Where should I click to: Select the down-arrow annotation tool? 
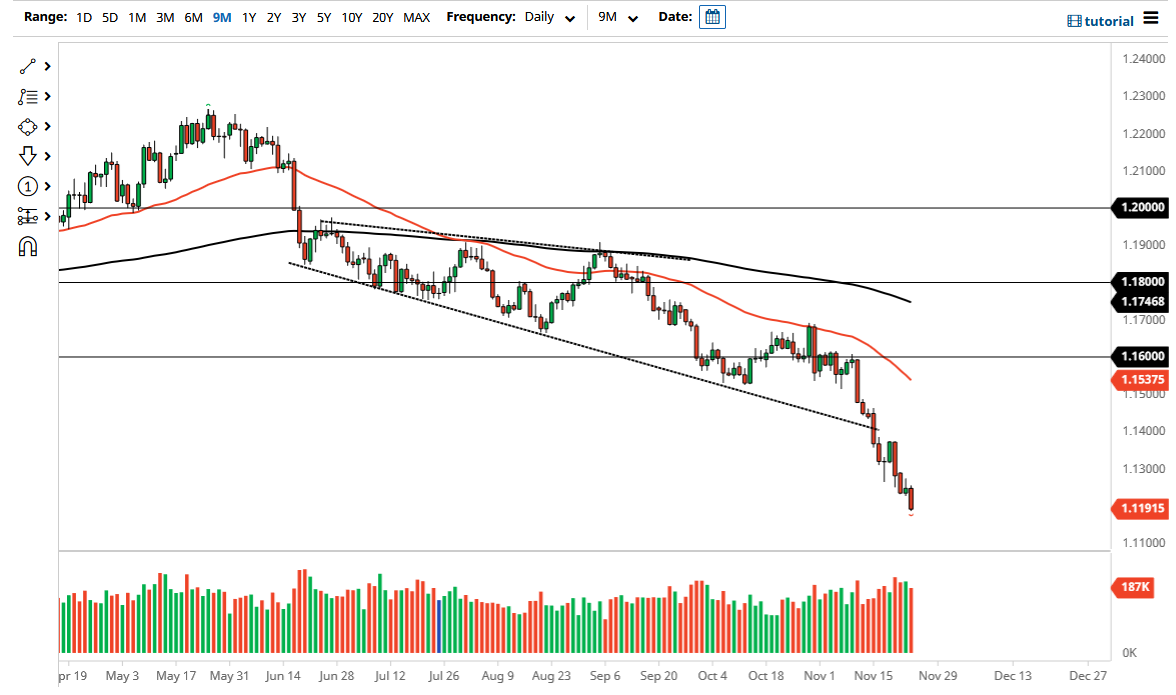(27, 156)
